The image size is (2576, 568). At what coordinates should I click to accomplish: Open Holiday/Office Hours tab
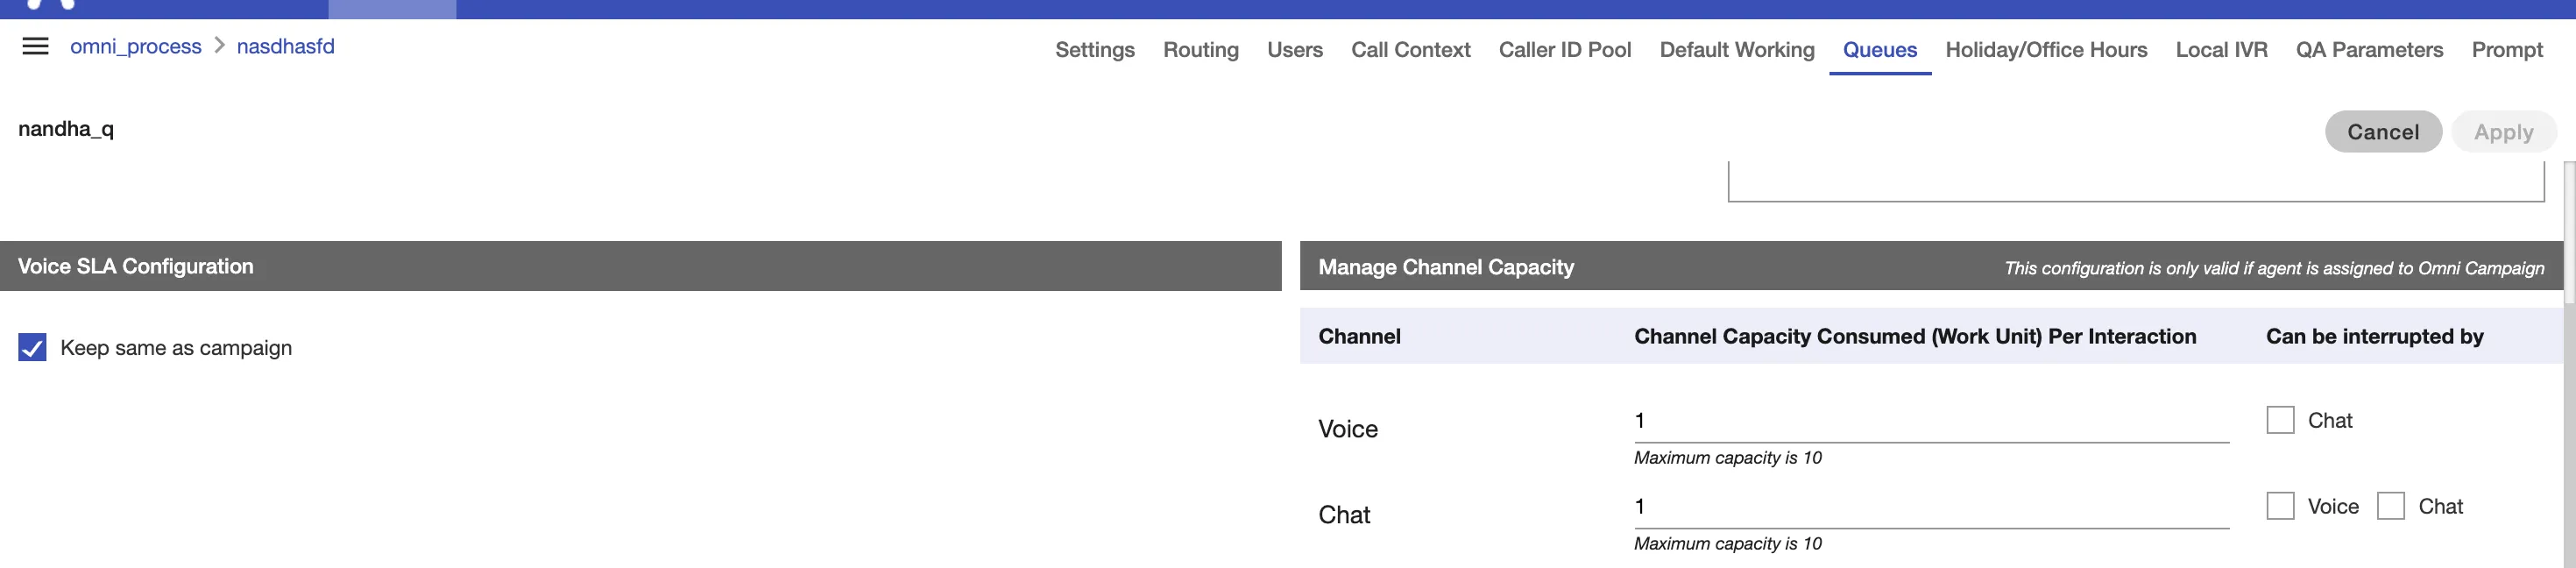(x=2046, y=49)
